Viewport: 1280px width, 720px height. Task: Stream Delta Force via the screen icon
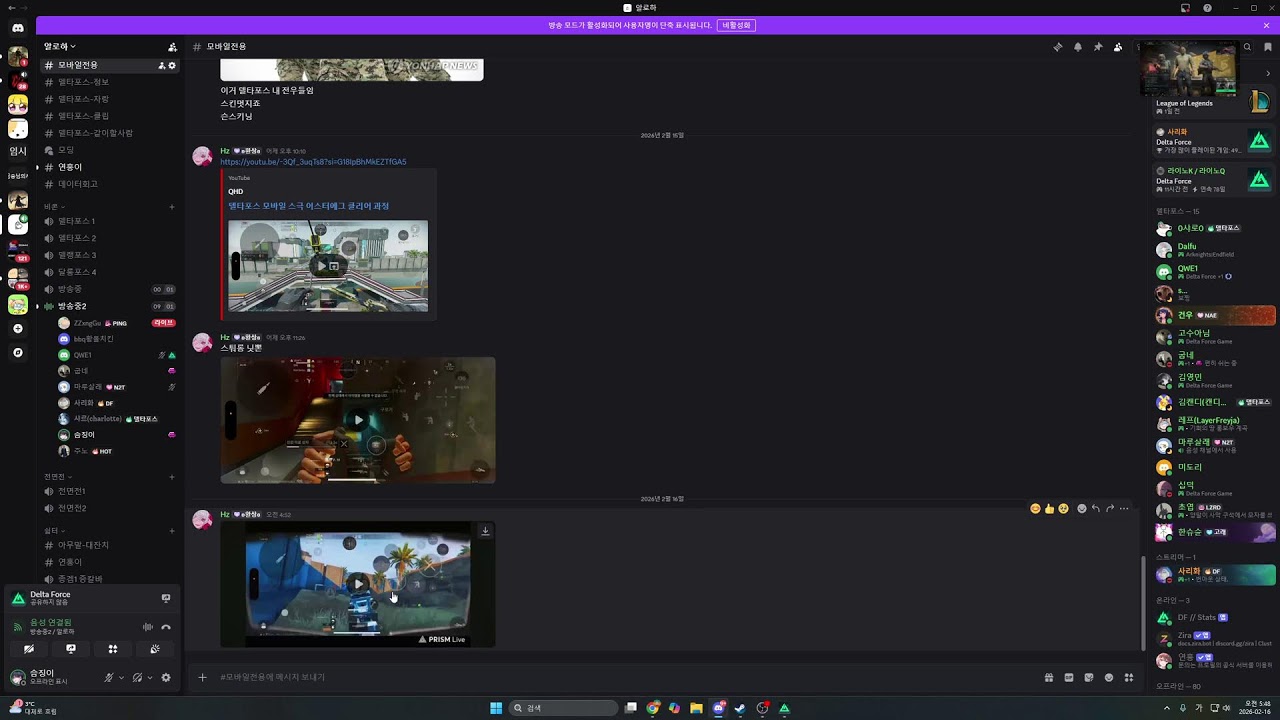click(166, 598)
